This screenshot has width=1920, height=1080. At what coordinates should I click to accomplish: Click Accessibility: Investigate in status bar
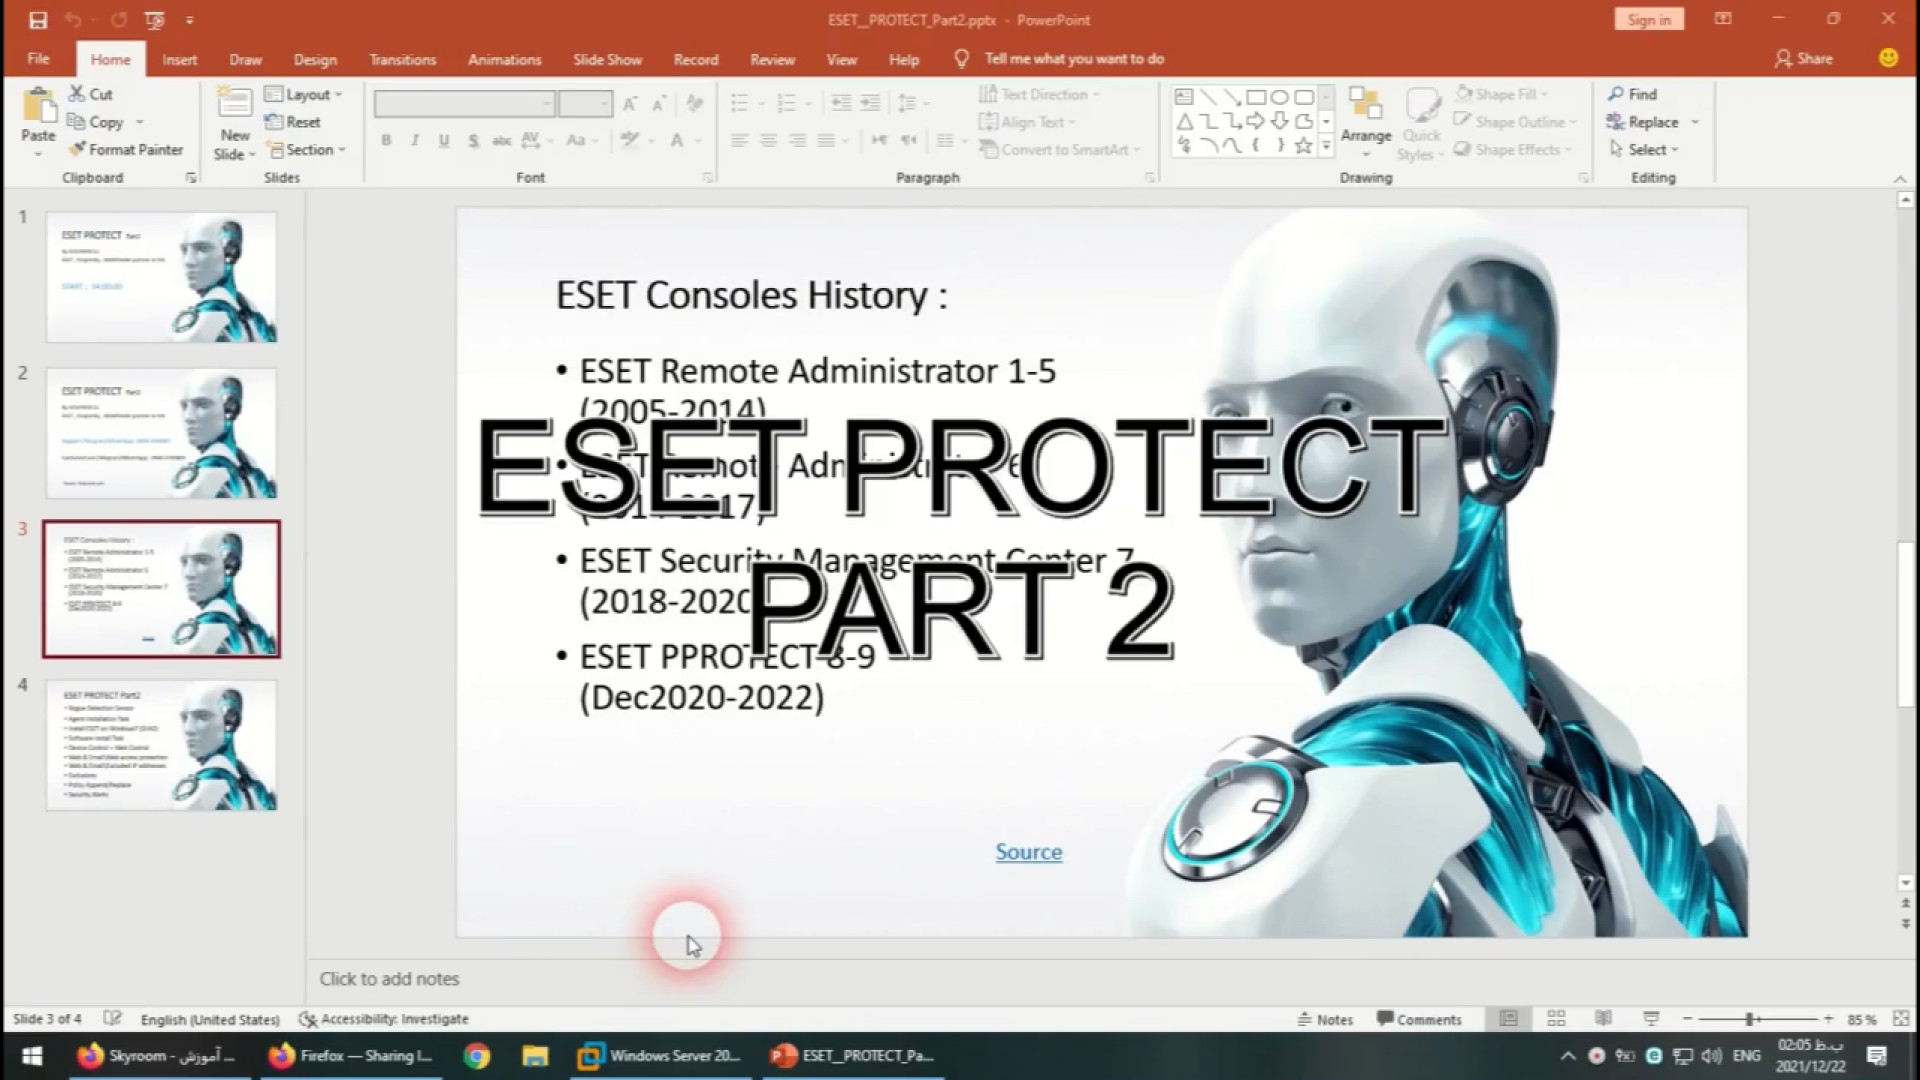point(384,1019)
